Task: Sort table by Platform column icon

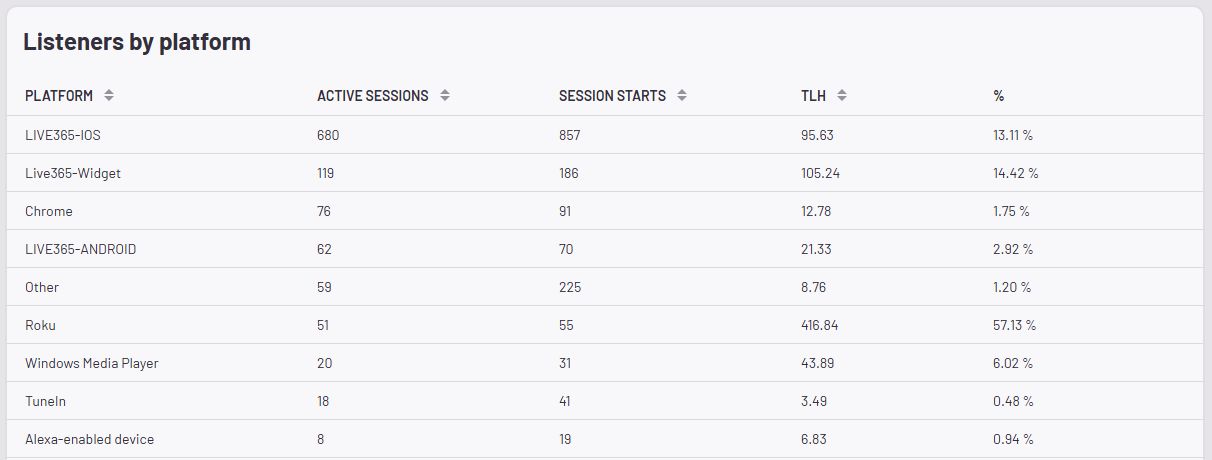Action: [x=109, y=96]
